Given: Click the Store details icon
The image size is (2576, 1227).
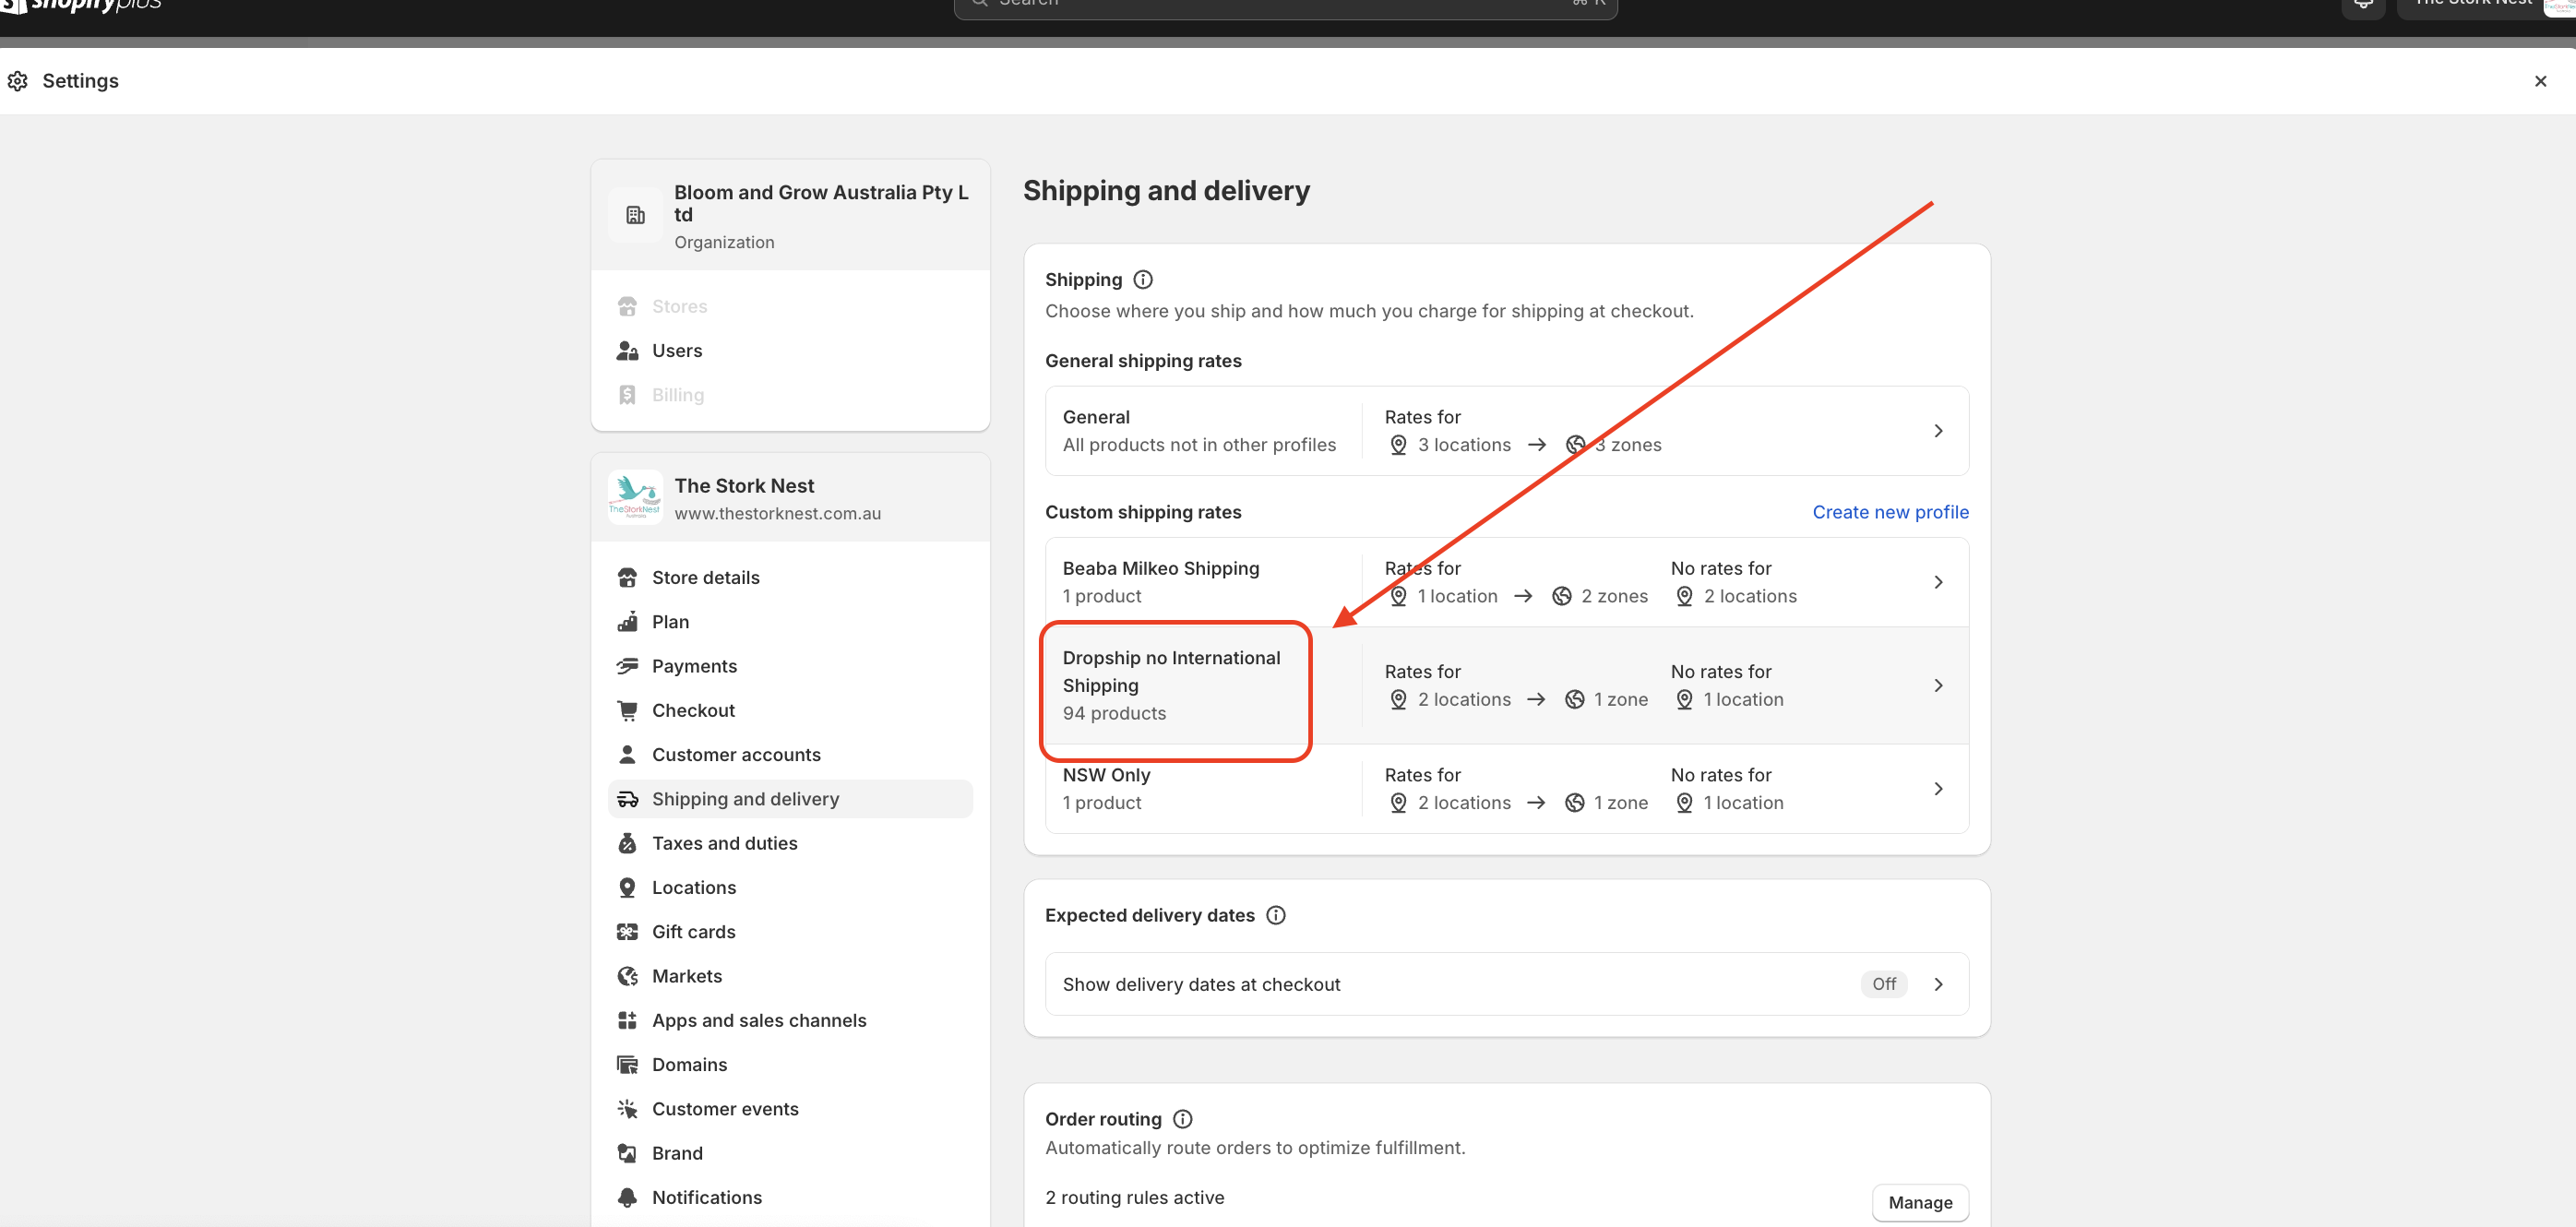Looking at the screenshot, I should click(627, 578).
